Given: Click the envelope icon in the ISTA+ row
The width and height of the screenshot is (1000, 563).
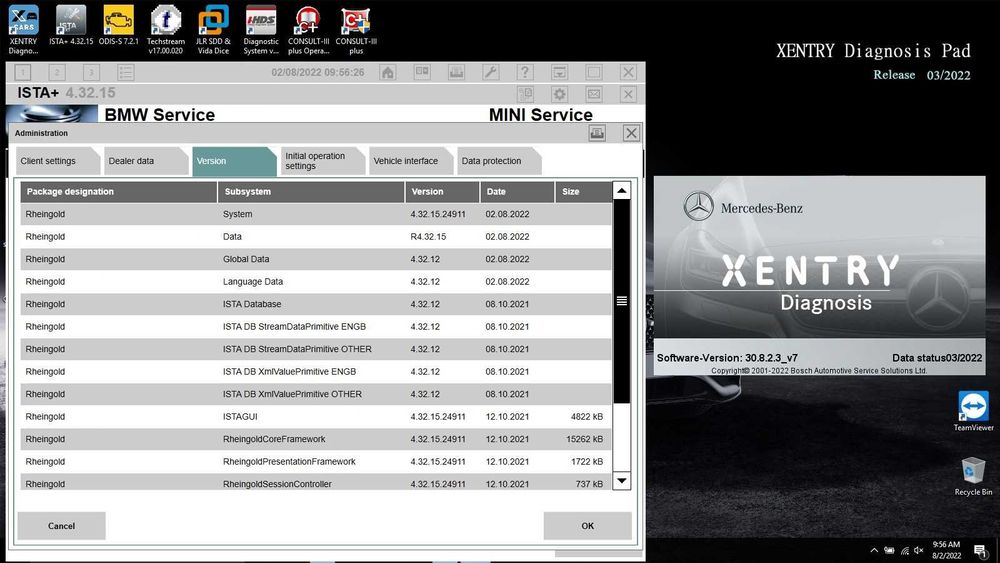Looking at the screenshot, I should (x=594, y=94).
